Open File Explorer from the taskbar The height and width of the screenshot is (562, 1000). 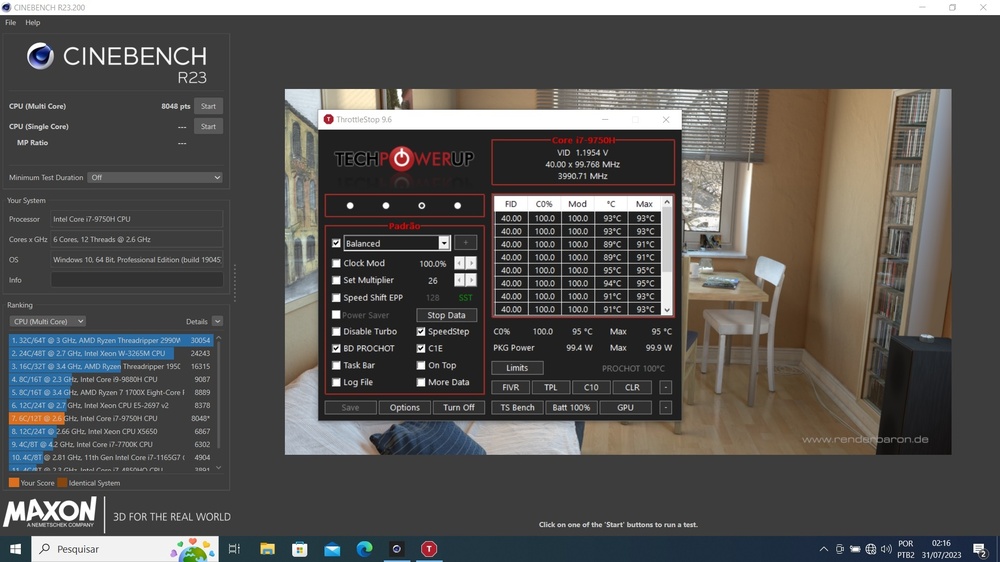pos(267,549)
